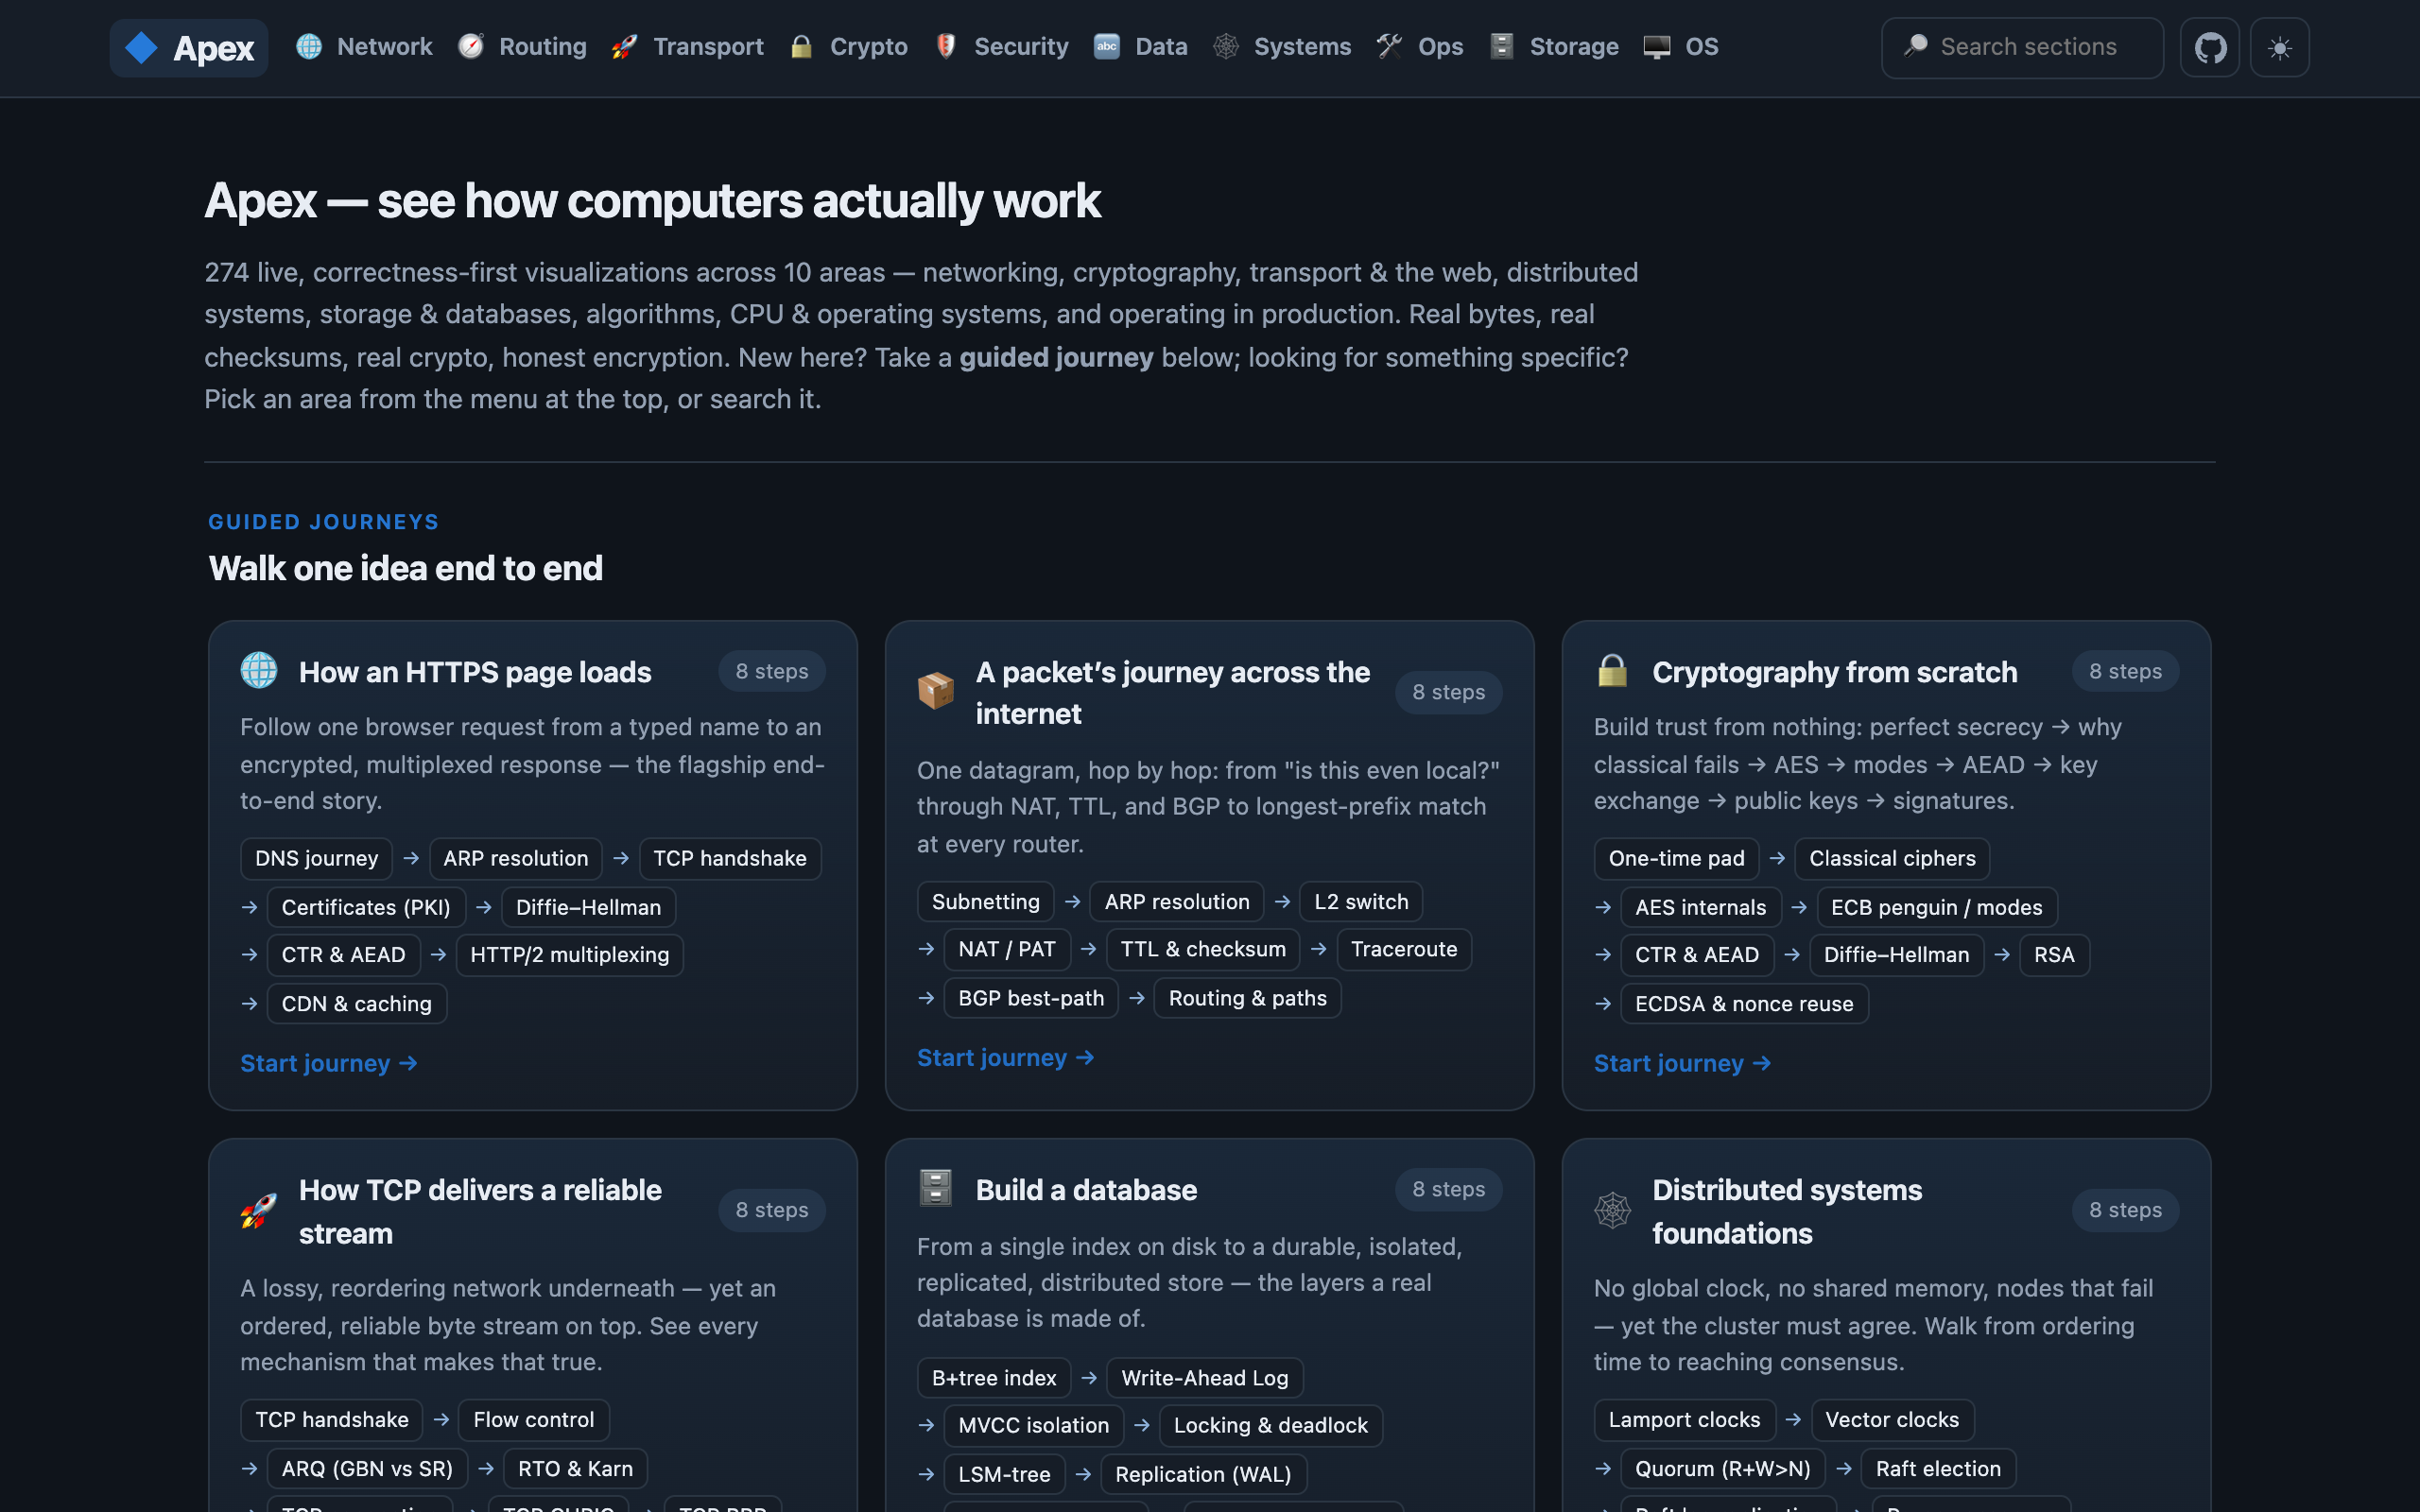Image resolution: width=2420 pixels, height=1512 pixels.
Task: Open the L2 switch step
Action: point(1361,902)
